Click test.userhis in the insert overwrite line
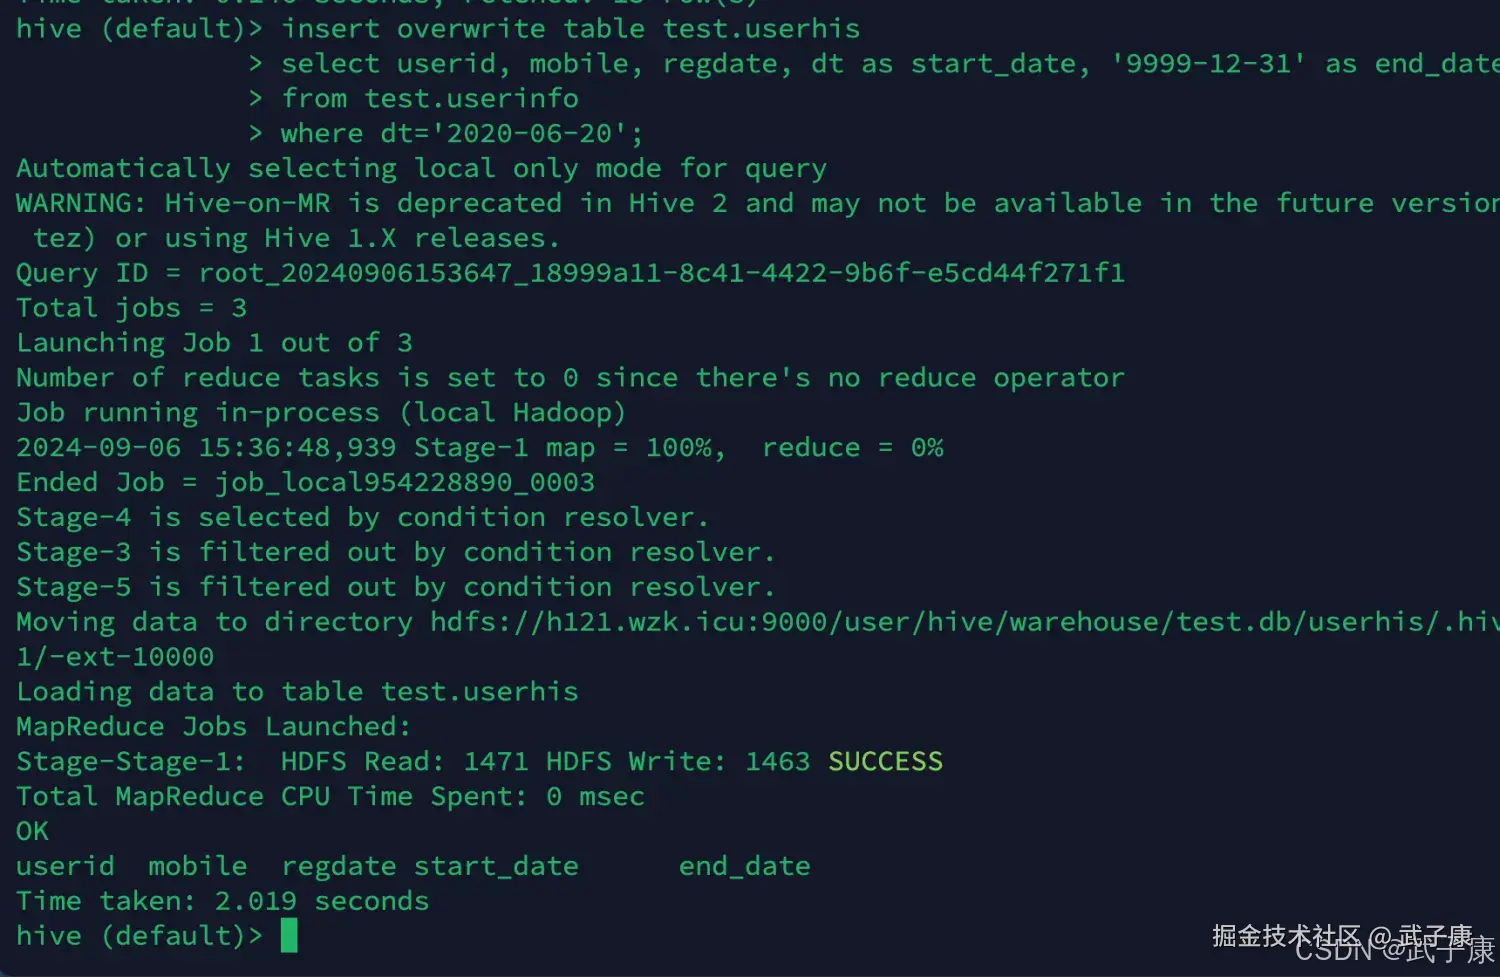Screen dimensions: 1500x977 (761, 29)
